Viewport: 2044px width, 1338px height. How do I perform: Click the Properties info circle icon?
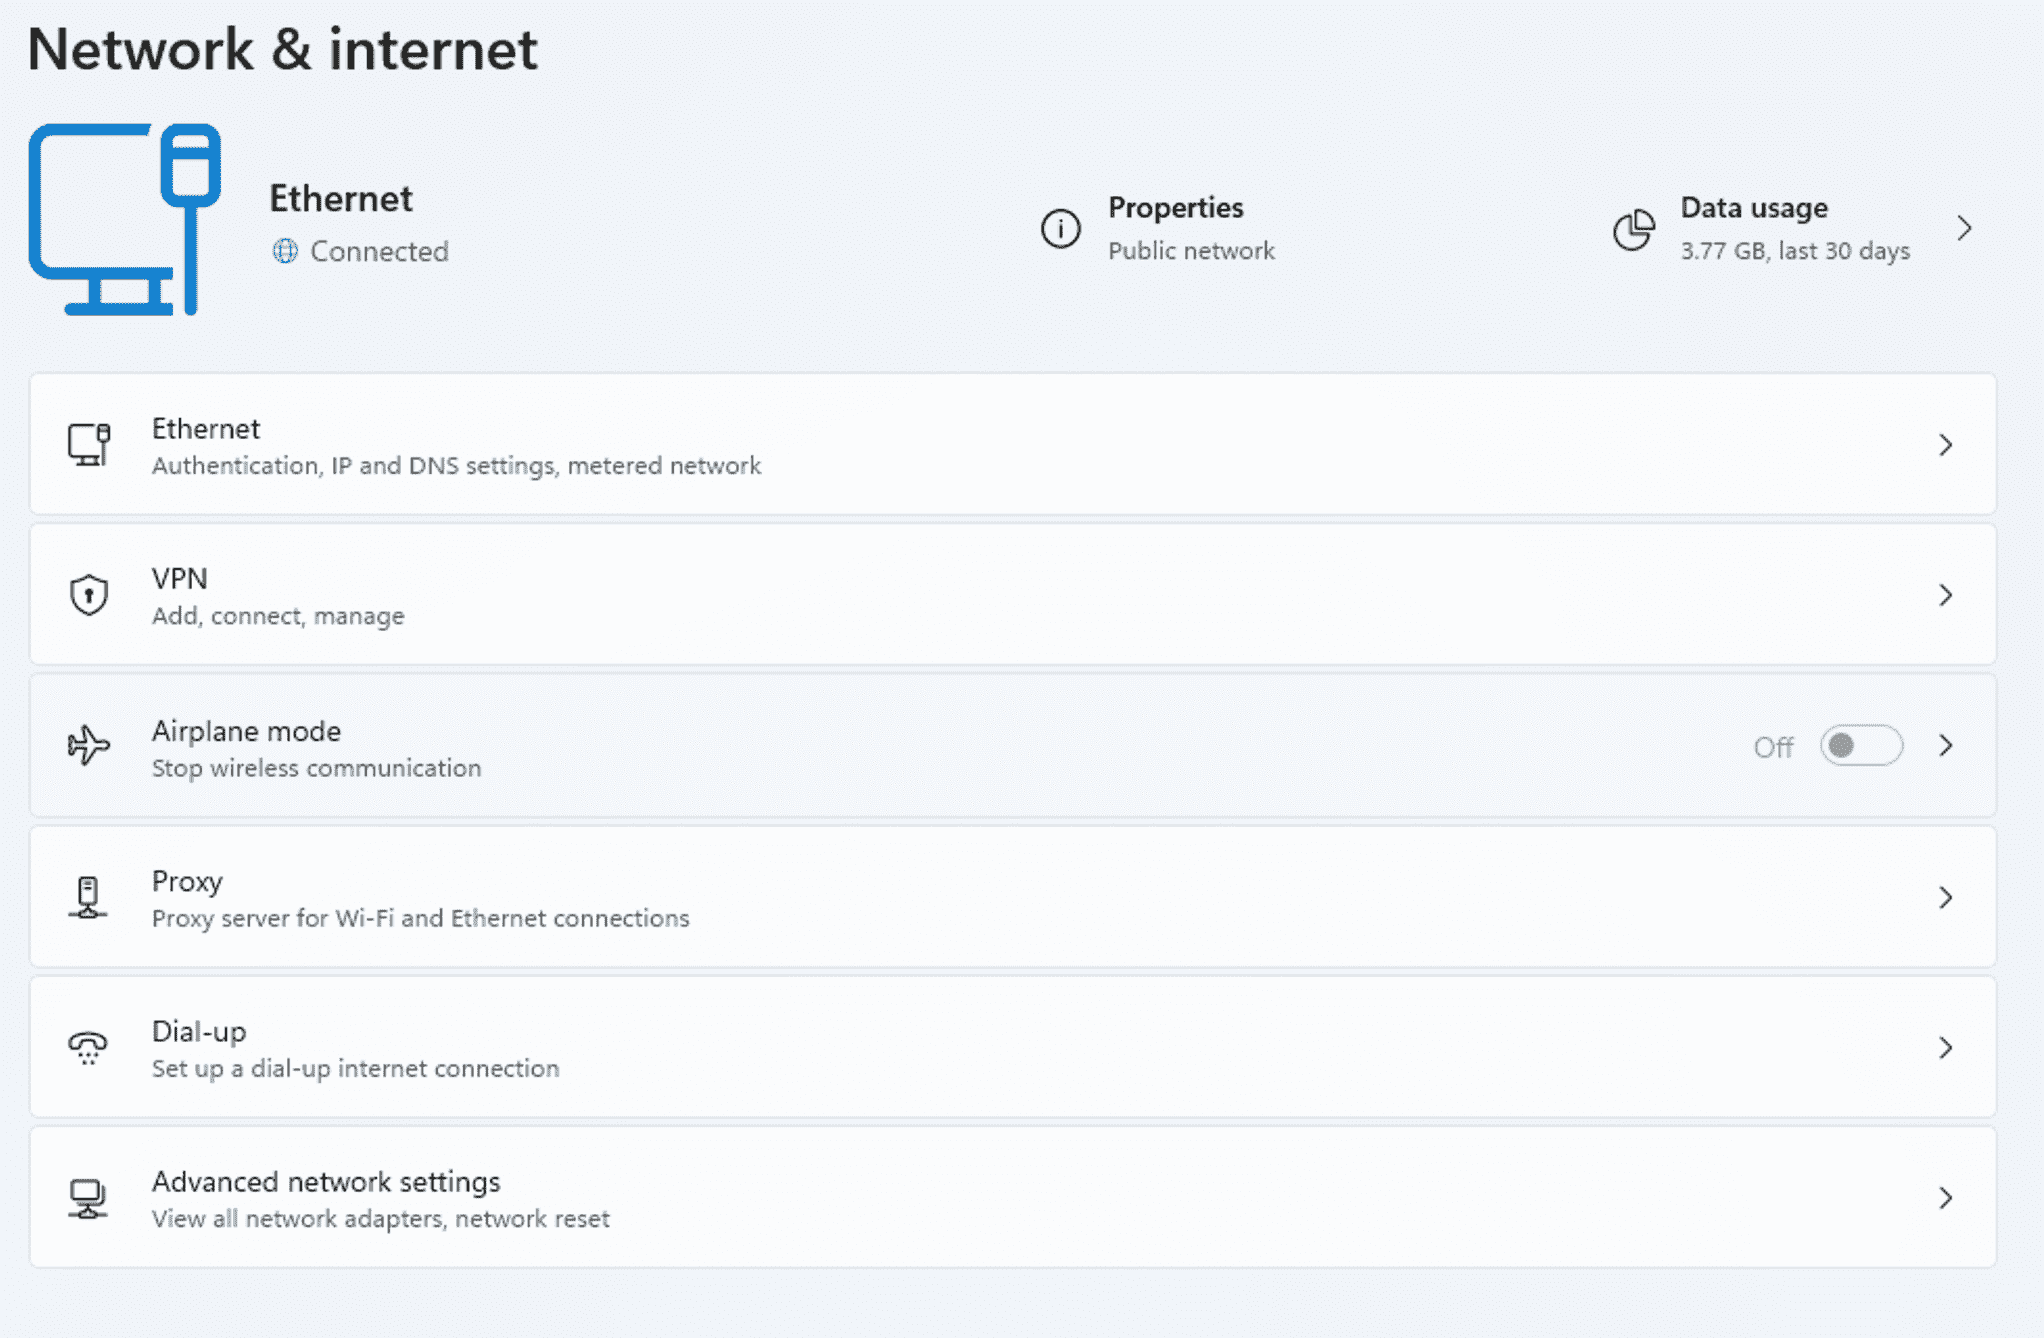click(1060, 228)
